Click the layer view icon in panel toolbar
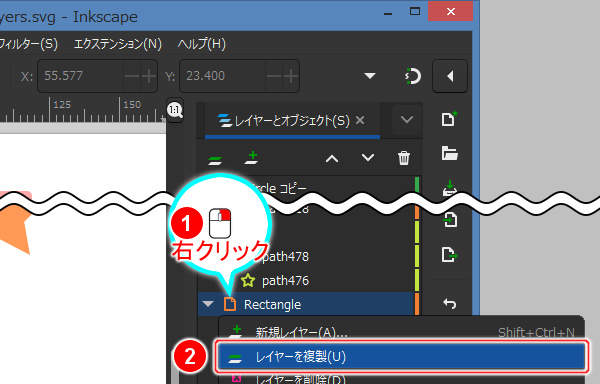 (215, 159)
